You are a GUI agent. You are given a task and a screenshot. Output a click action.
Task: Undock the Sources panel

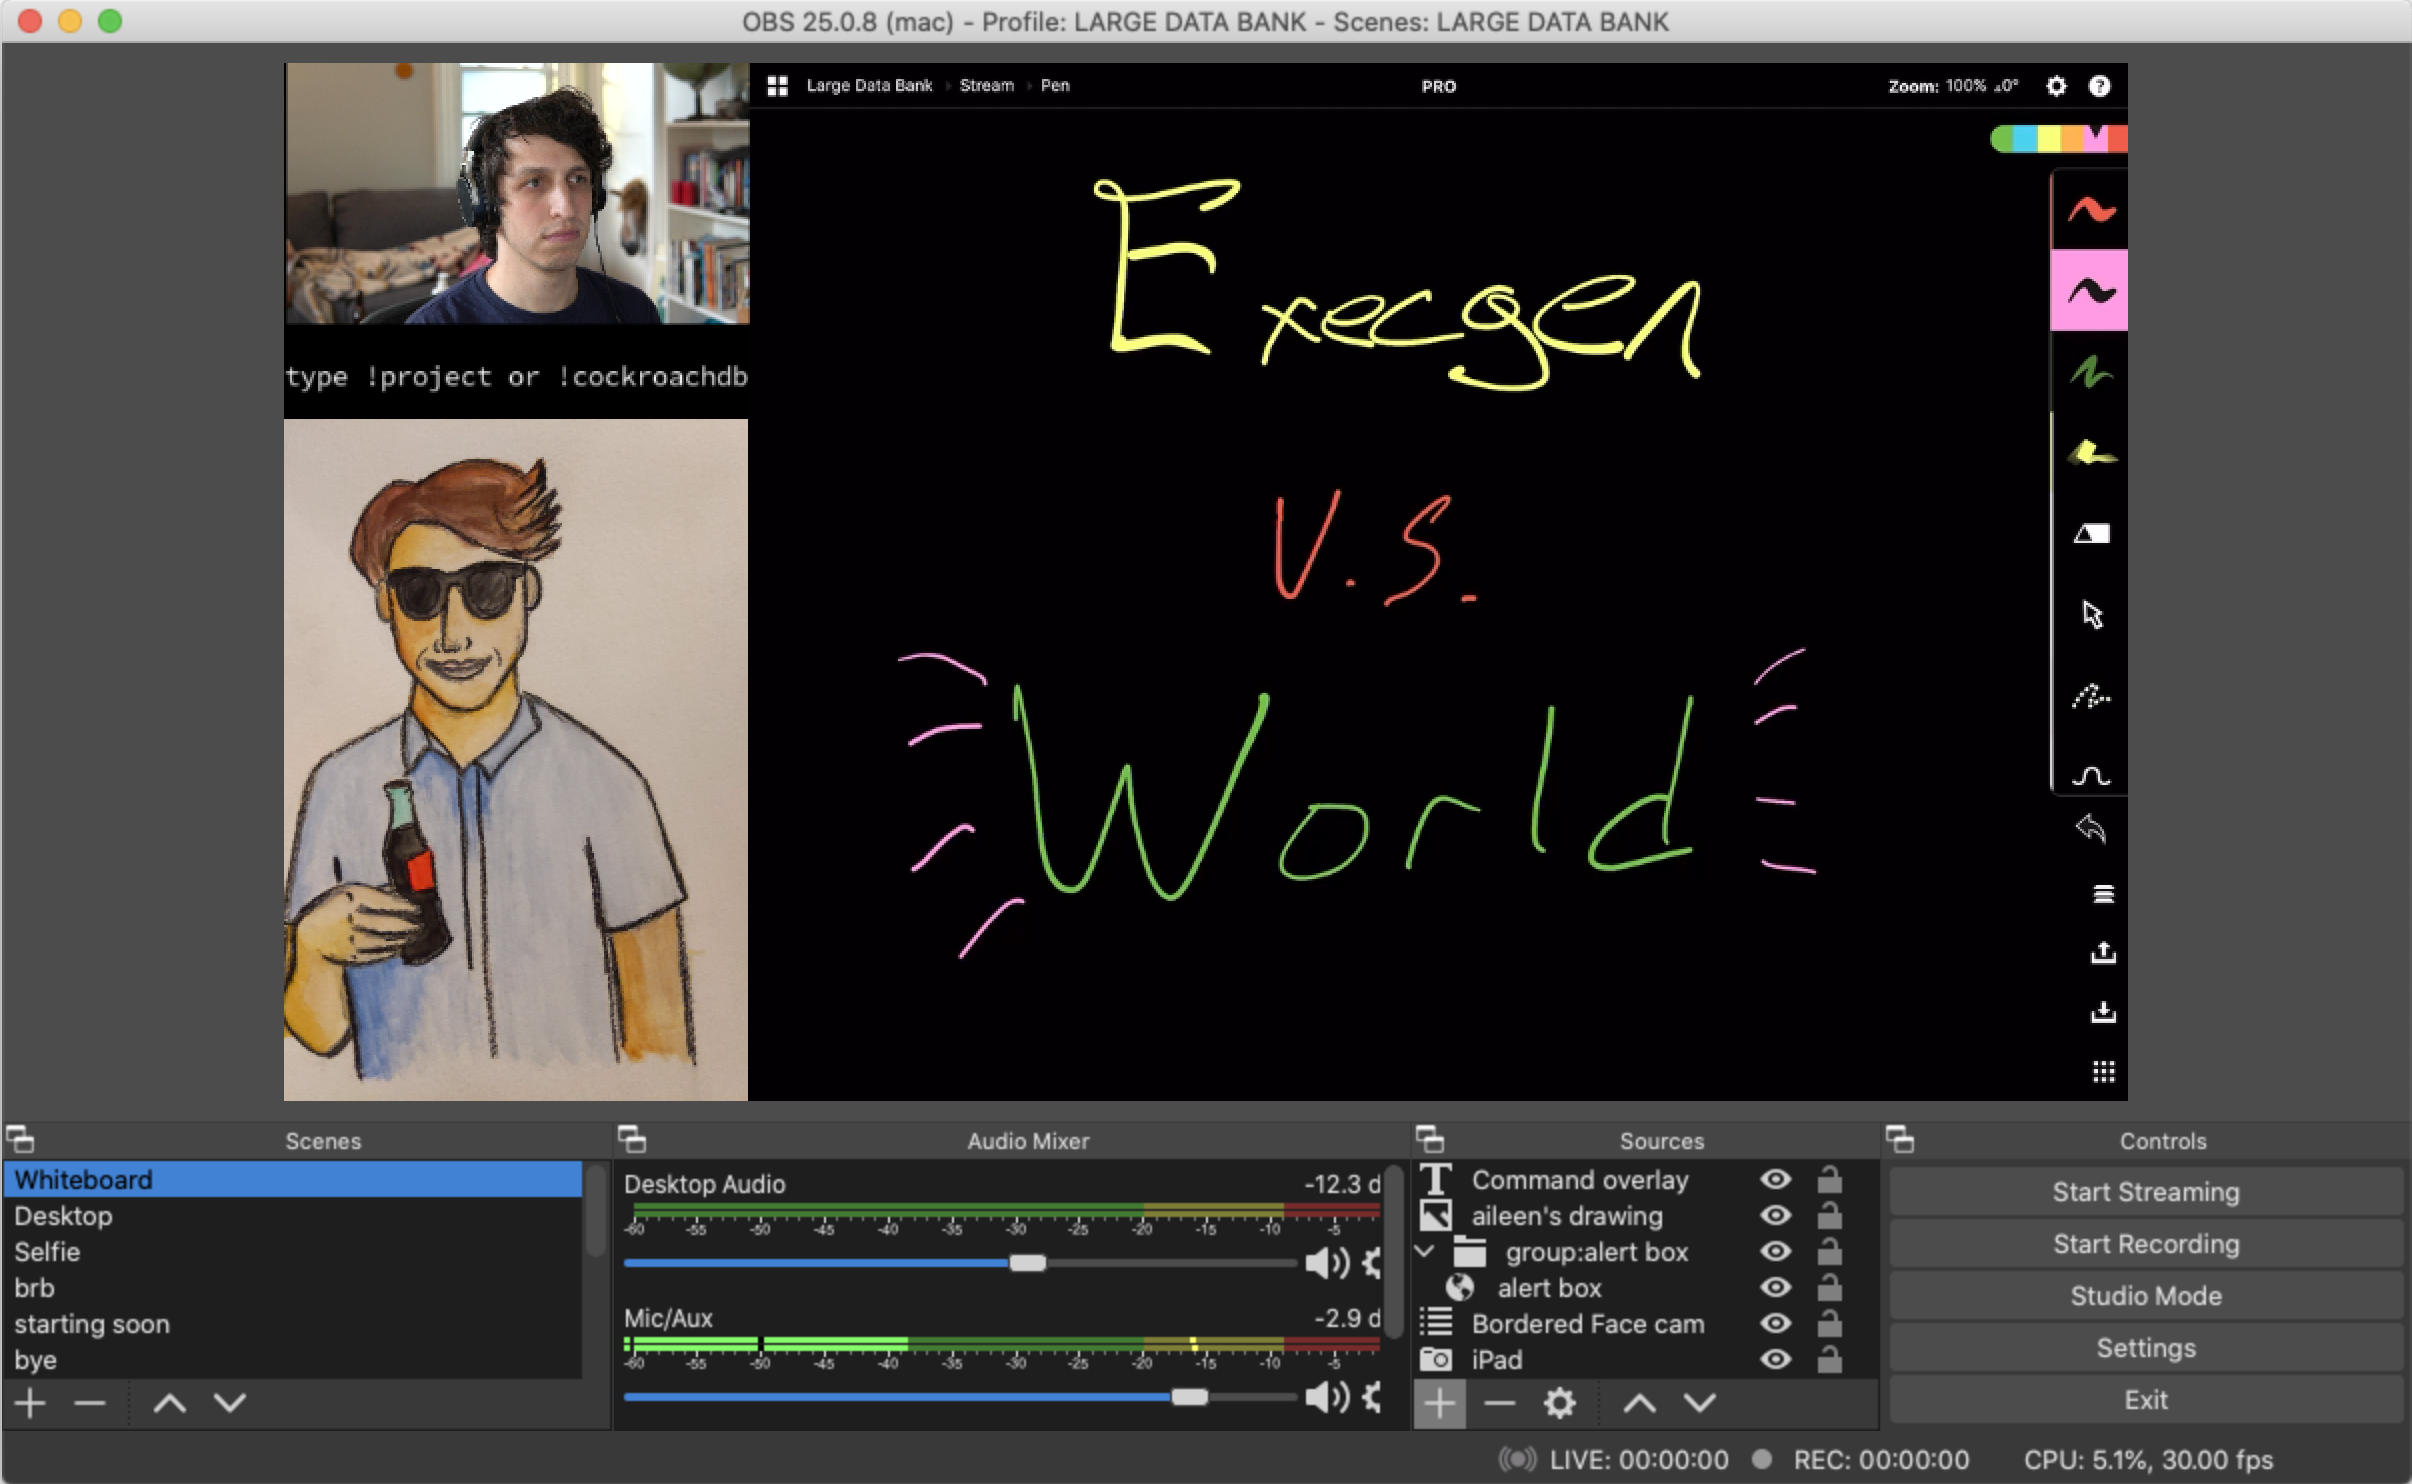click(x=1430, y=1139)
